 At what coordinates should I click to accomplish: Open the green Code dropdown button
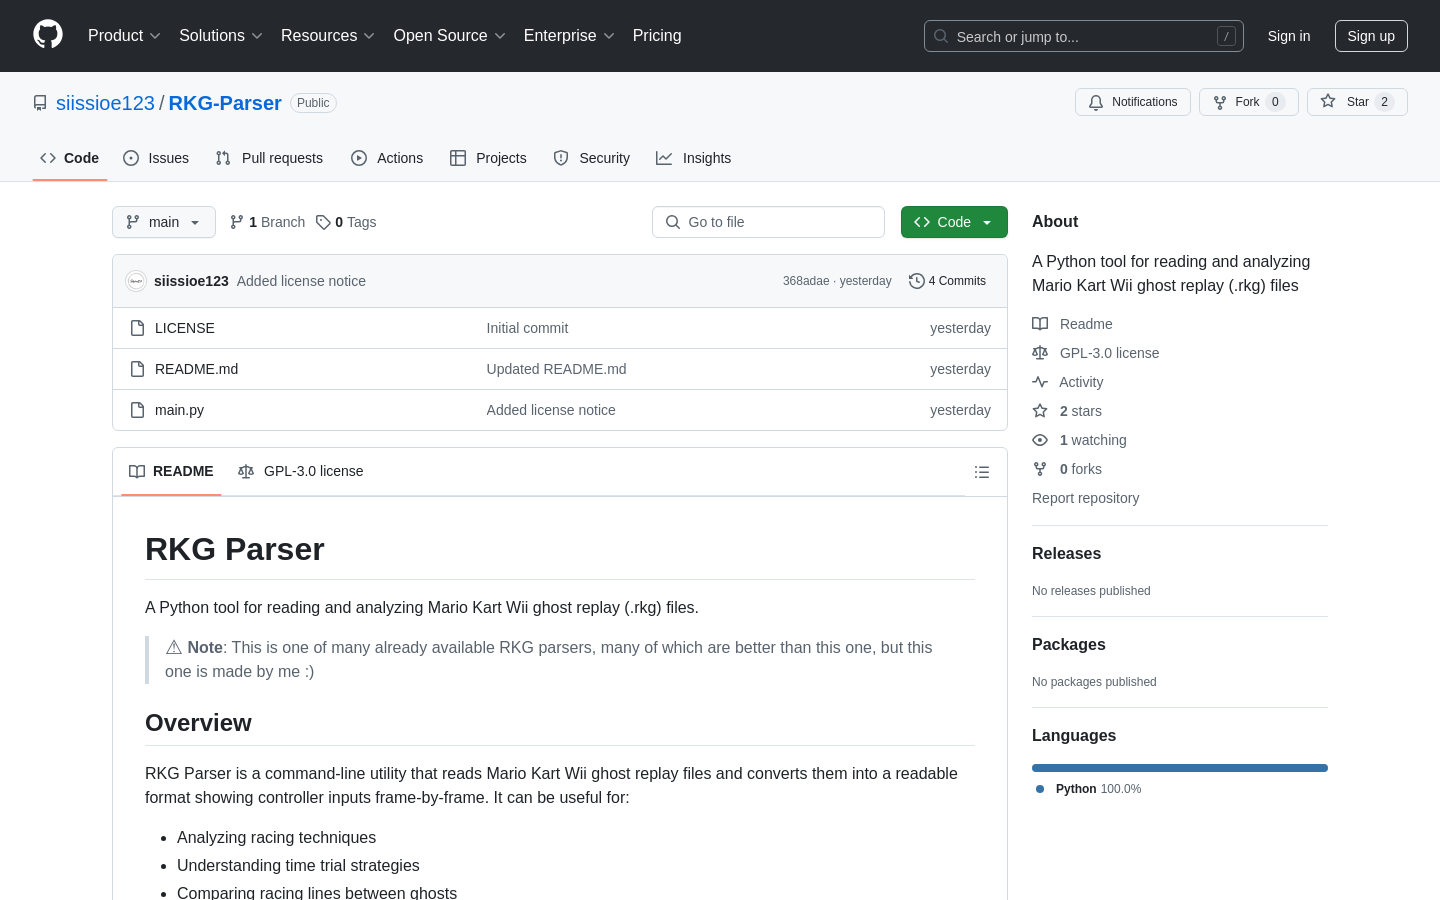(x=954, y=222)
